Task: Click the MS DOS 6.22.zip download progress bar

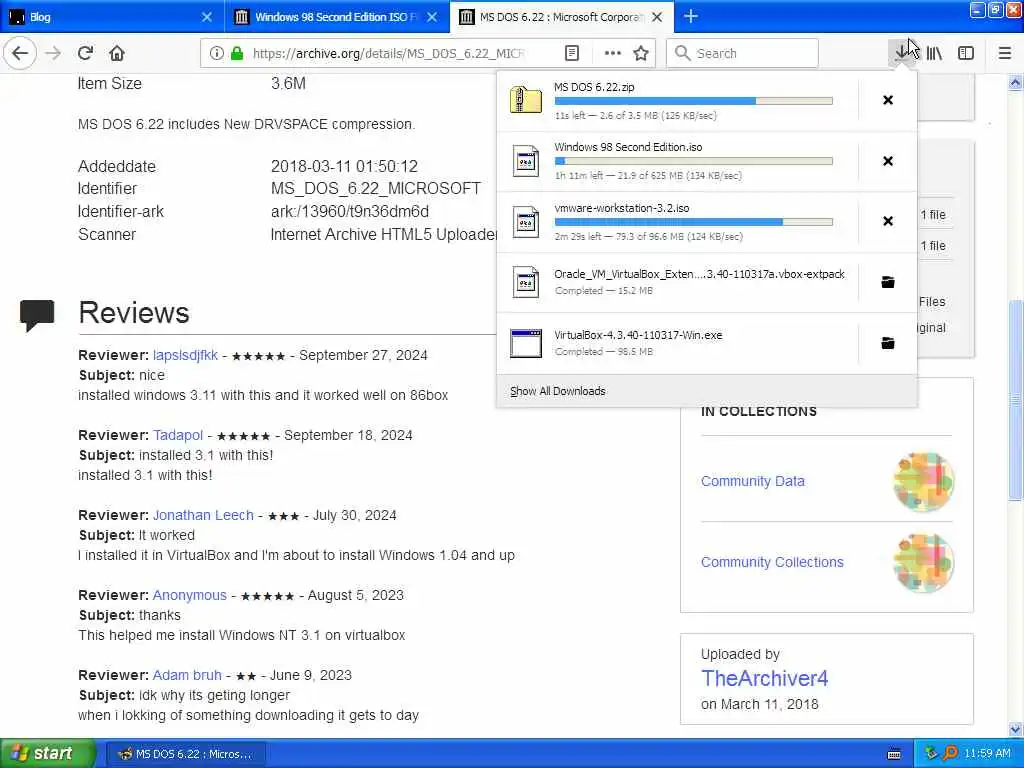Action: [x=694, y=101]
